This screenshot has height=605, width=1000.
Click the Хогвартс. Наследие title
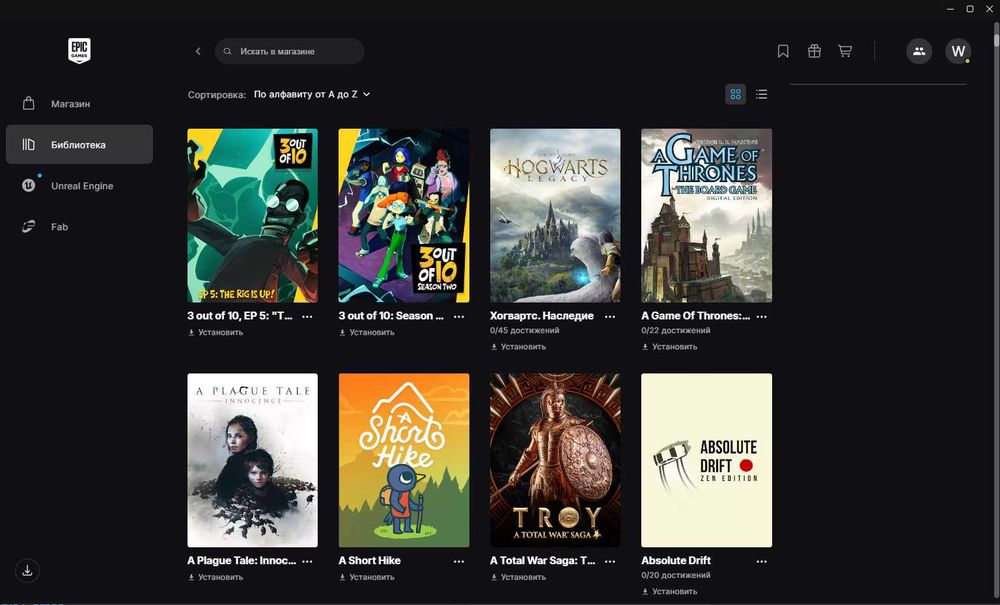[541, 316]
